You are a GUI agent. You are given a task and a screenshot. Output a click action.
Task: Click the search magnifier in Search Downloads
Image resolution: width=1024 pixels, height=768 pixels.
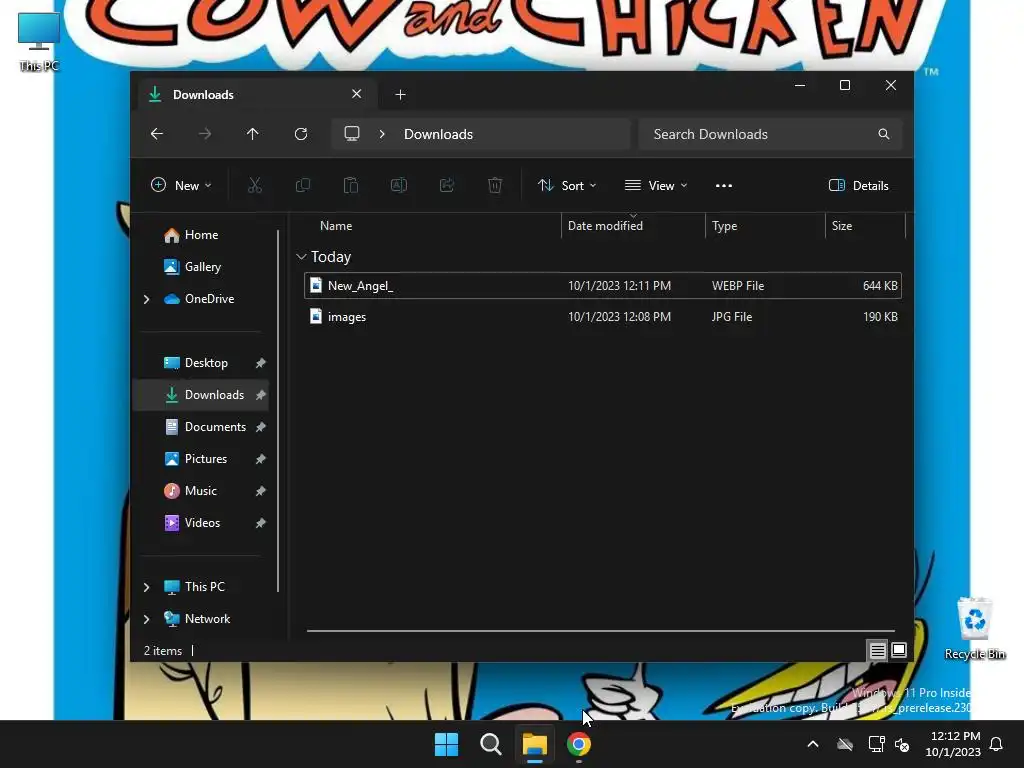tap(884, 134)
